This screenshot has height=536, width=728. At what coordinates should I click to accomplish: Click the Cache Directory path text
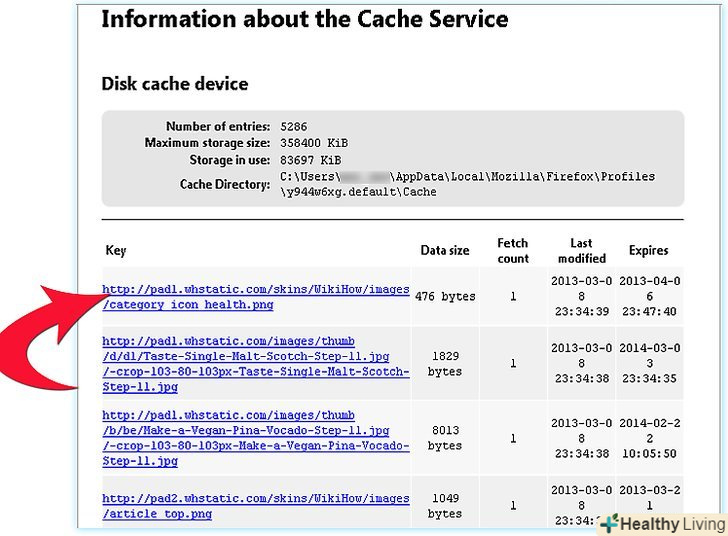click(467, 184)
